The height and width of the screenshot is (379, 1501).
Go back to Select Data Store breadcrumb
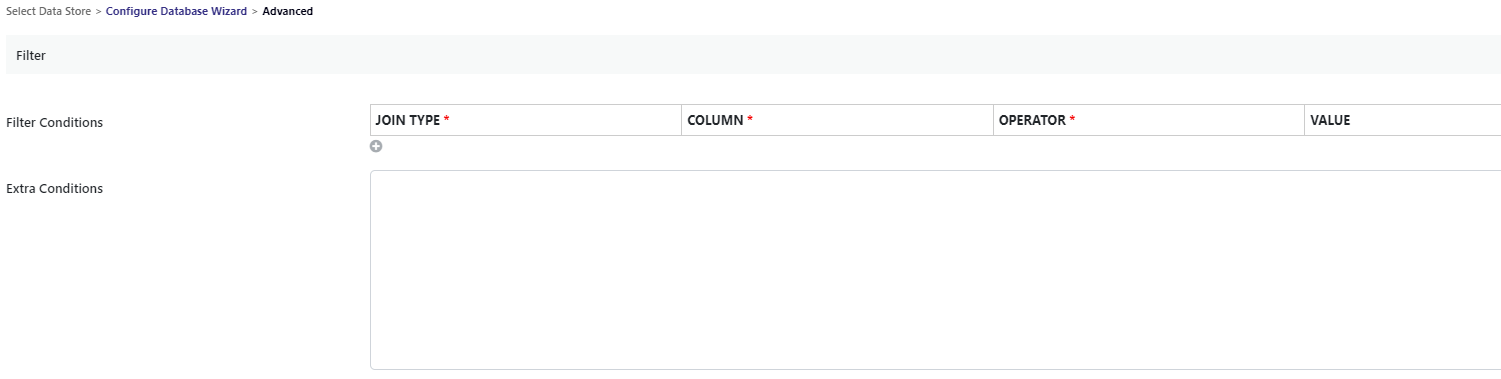[x=48, y=12]
